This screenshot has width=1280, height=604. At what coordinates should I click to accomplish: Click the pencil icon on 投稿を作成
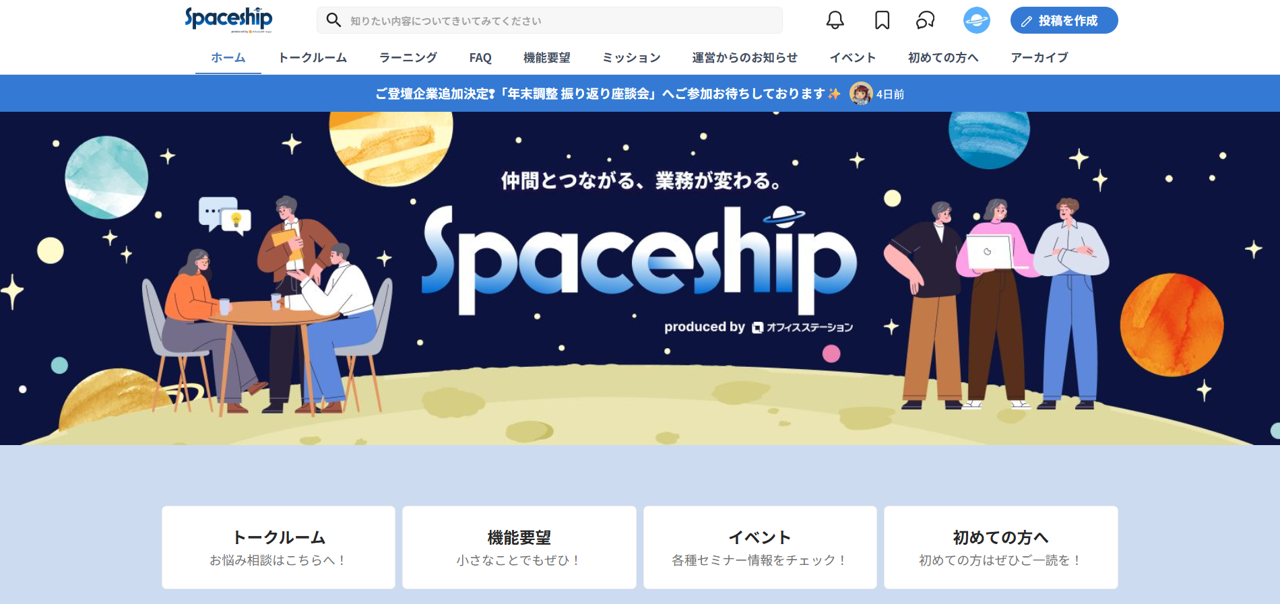(1026, 21)
